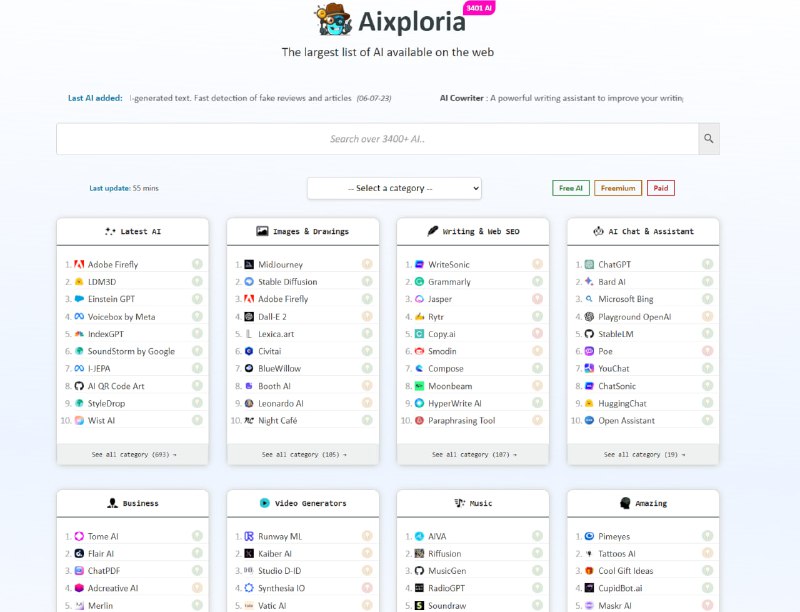Image resolution: width=800 pixels, height=612 pixels.
Task: Click the 3401 AI counter badge
Action: coord(479,8)
